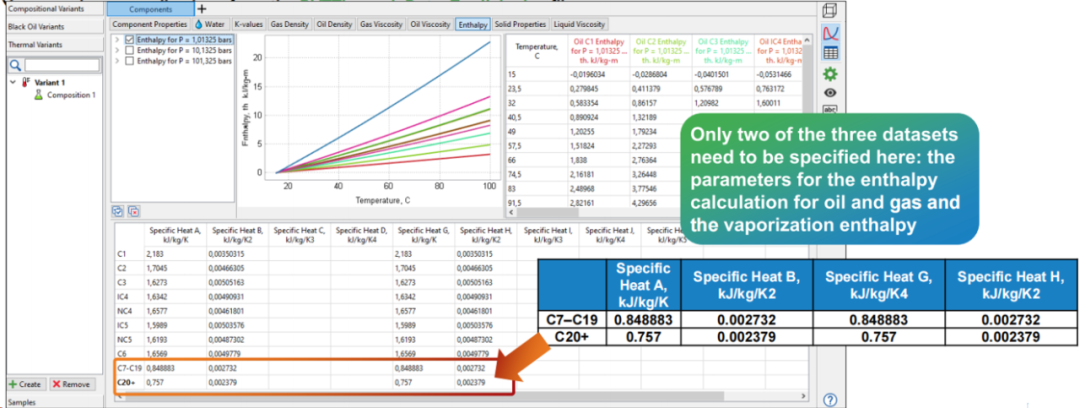Viewport: 1080px width, 408px height.
Task: Open table view icon in right sidebar
Action: point(829,53)
